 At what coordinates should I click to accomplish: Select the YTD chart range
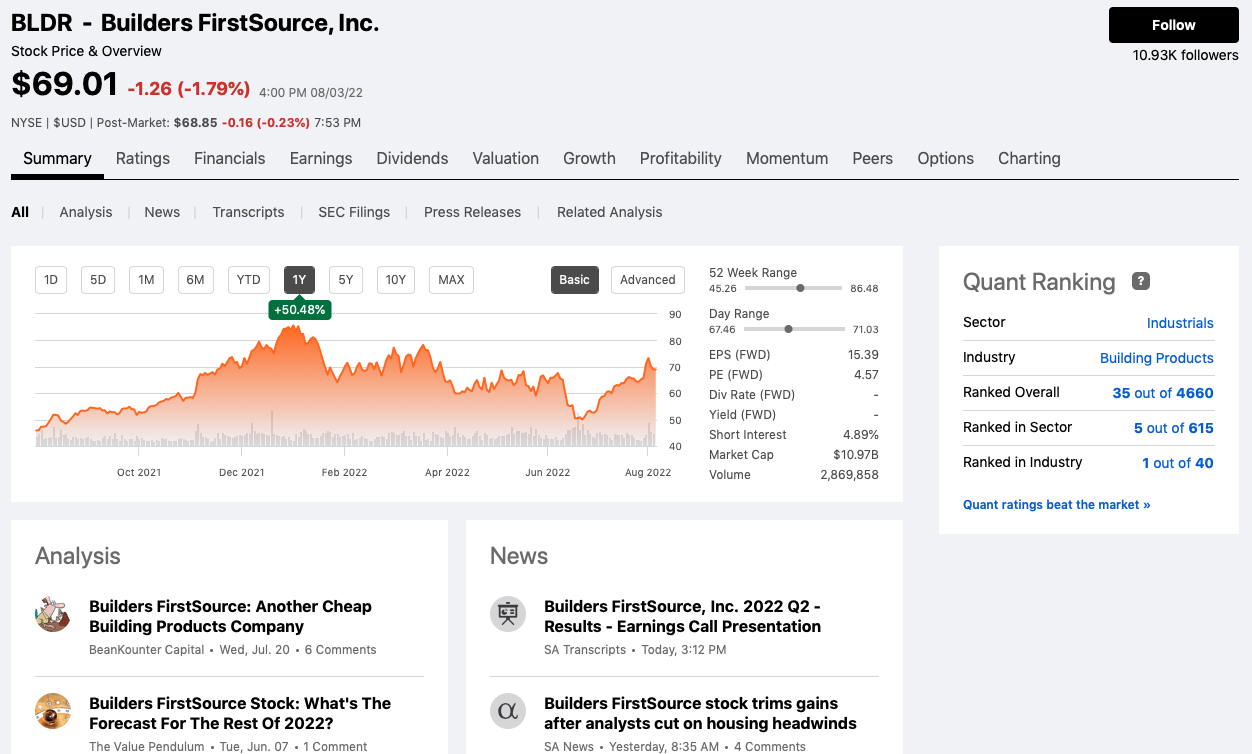[249, 280]
